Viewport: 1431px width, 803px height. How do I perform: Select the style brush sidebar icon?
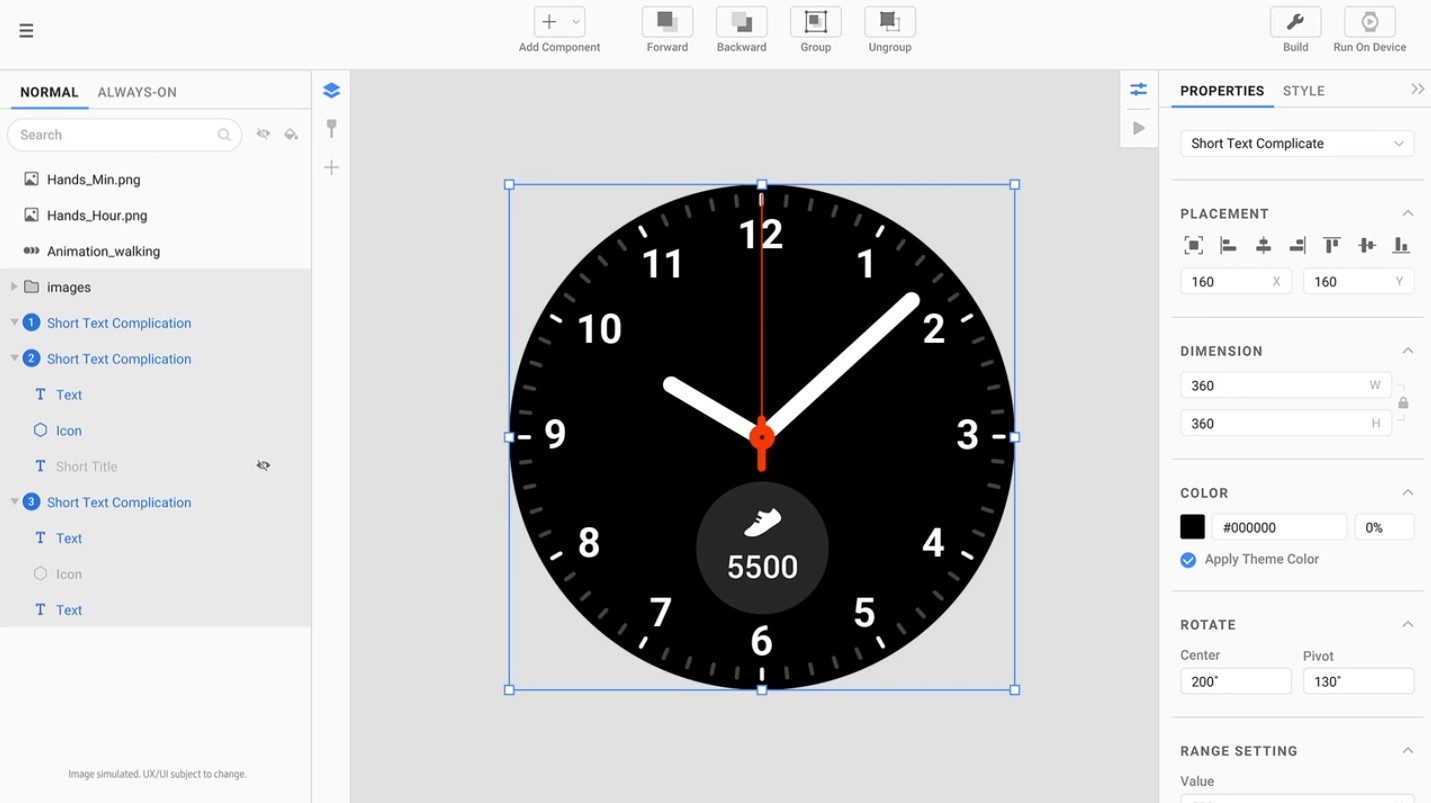pyautogui.click(x=332, y=128)
